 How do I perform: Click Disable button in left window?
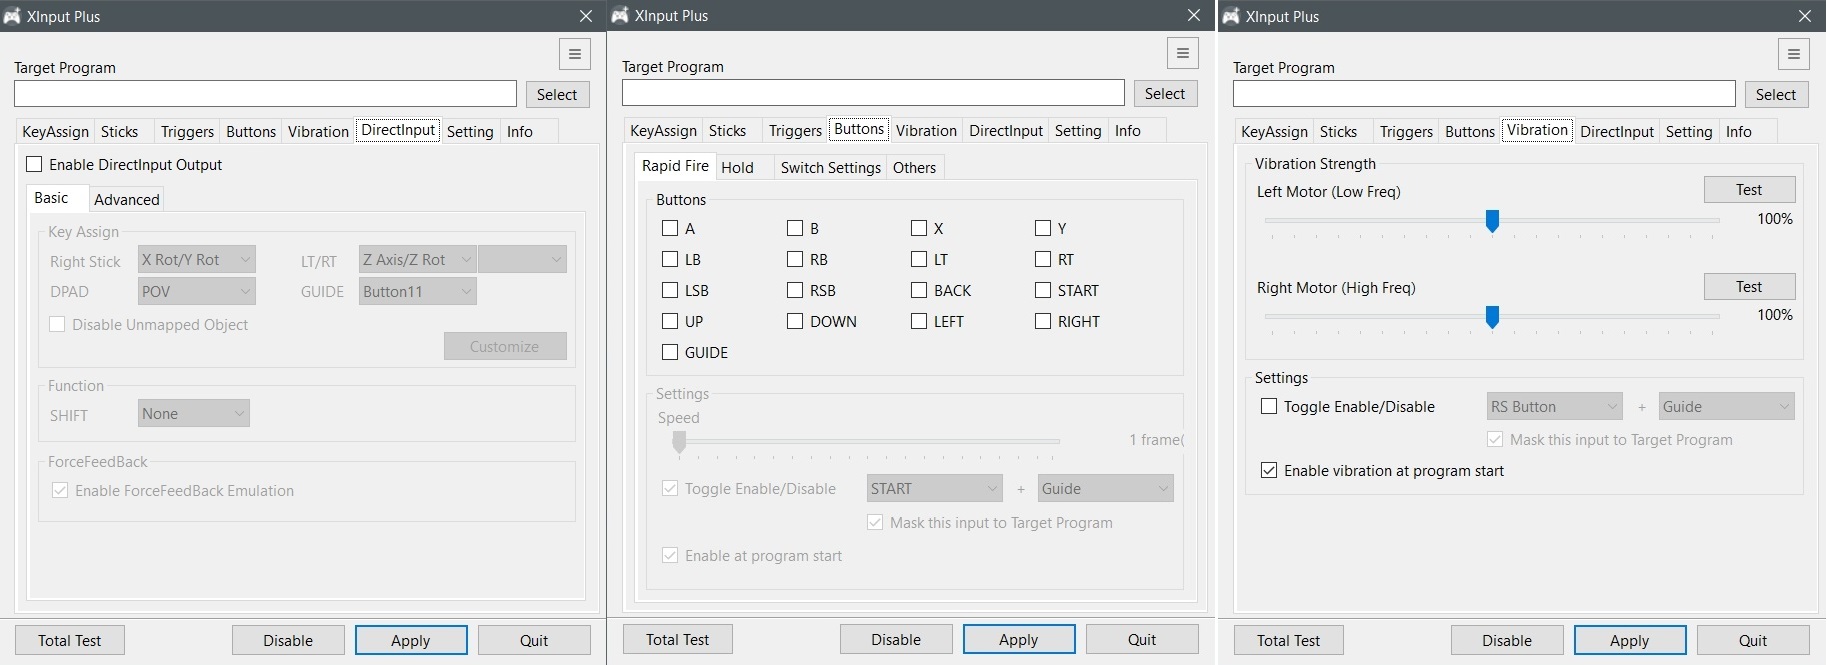coord(288,641)
